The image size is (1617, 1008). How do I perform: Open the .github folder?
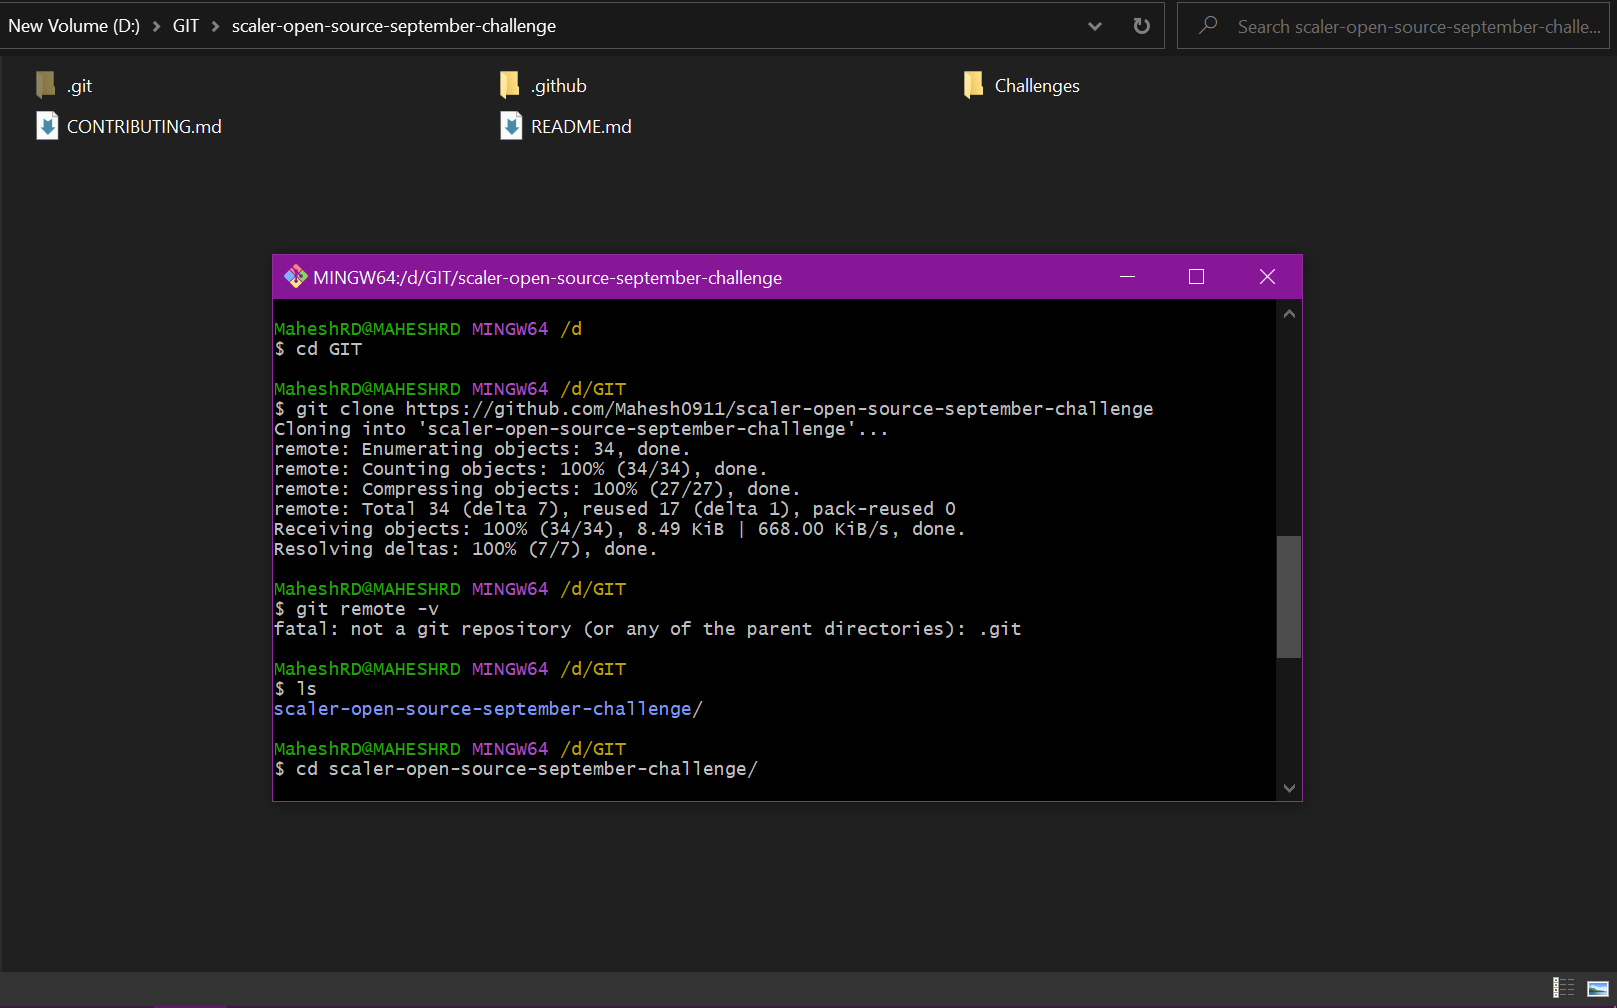point(557,85)
